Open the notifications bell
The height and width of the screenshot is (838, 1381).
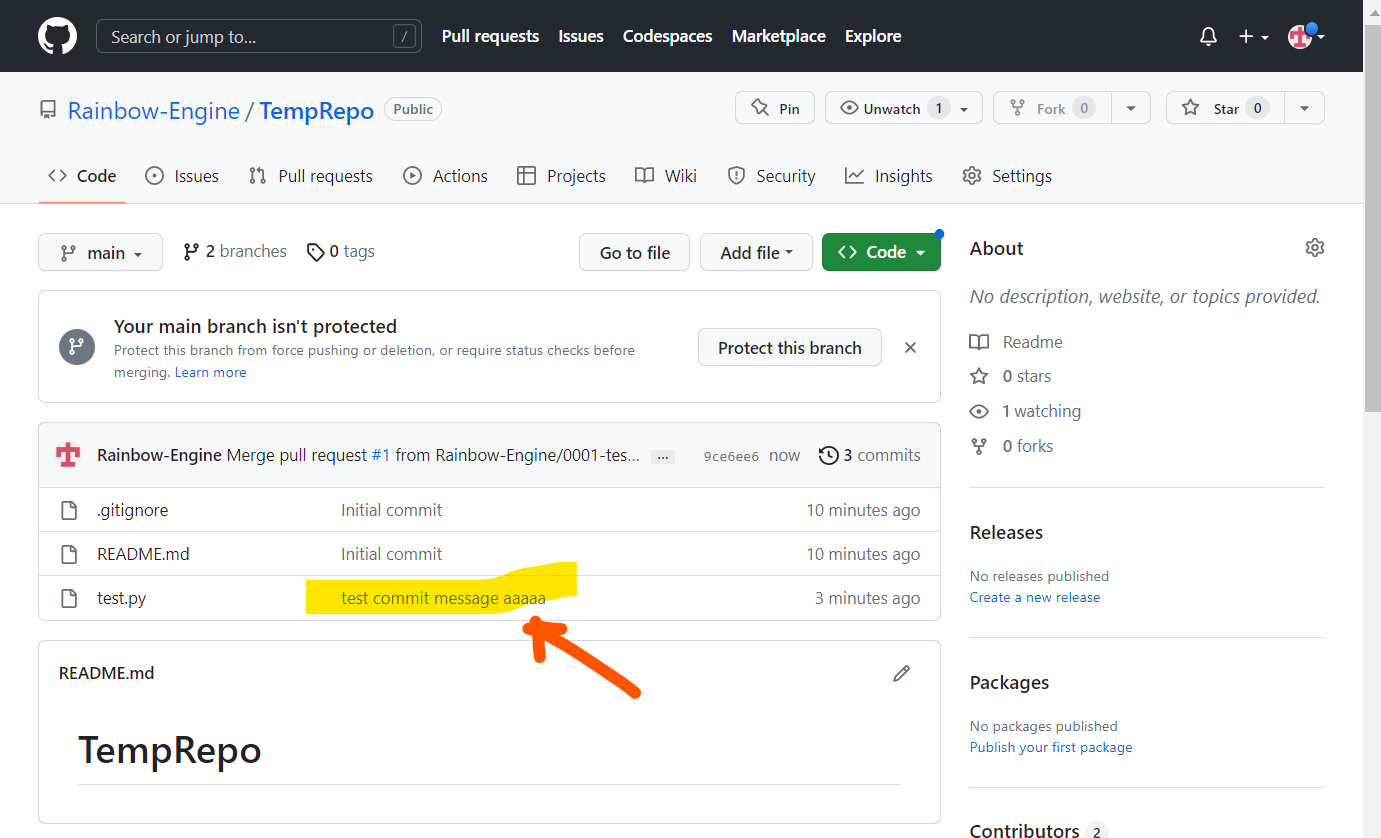pos(1208,37)
